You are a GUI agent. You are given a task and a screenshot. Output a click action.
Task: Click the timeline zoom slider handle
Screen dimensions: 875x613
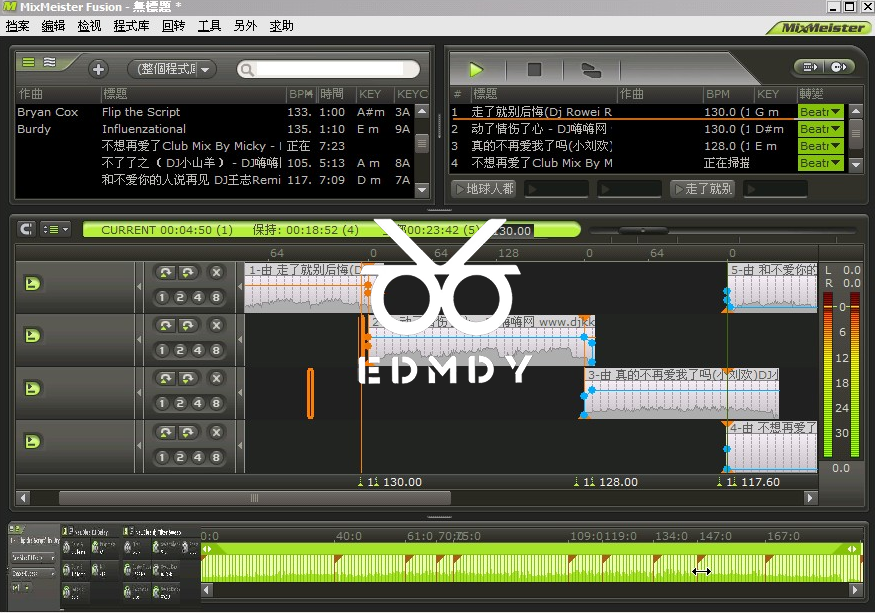coord(643,230)
